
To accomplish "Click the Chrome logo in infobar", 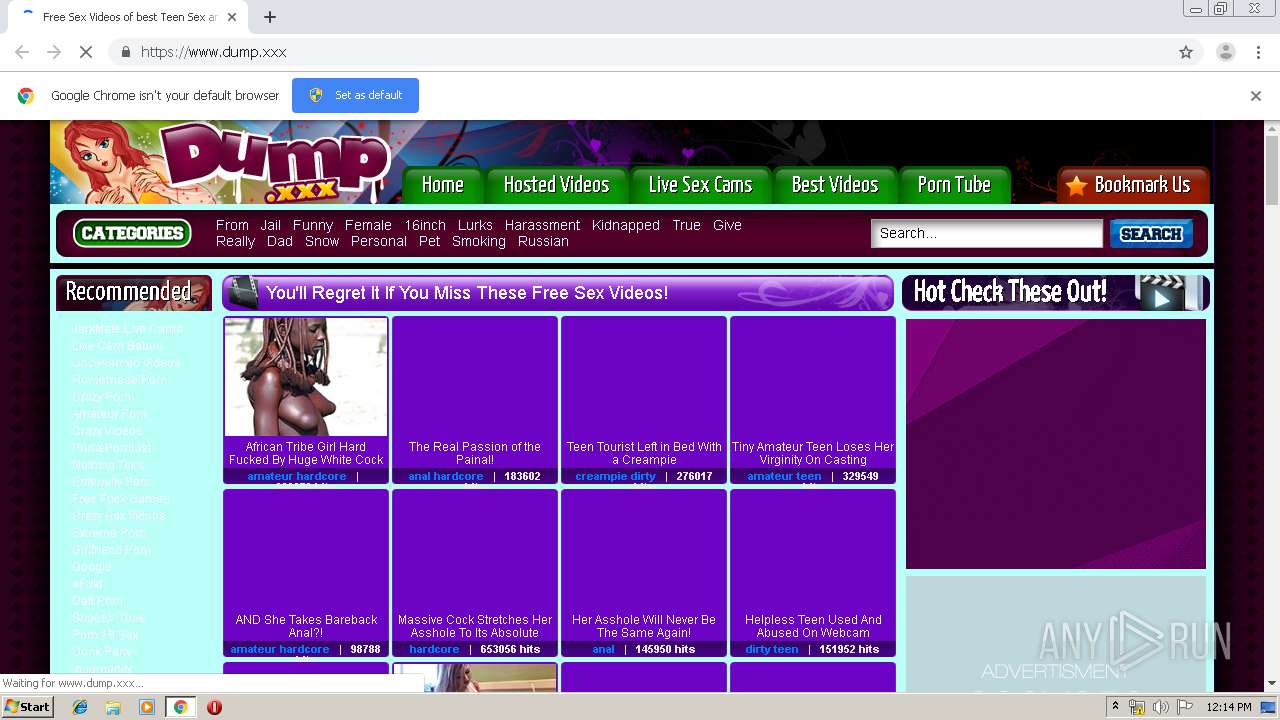I will [x=26, y=96].
